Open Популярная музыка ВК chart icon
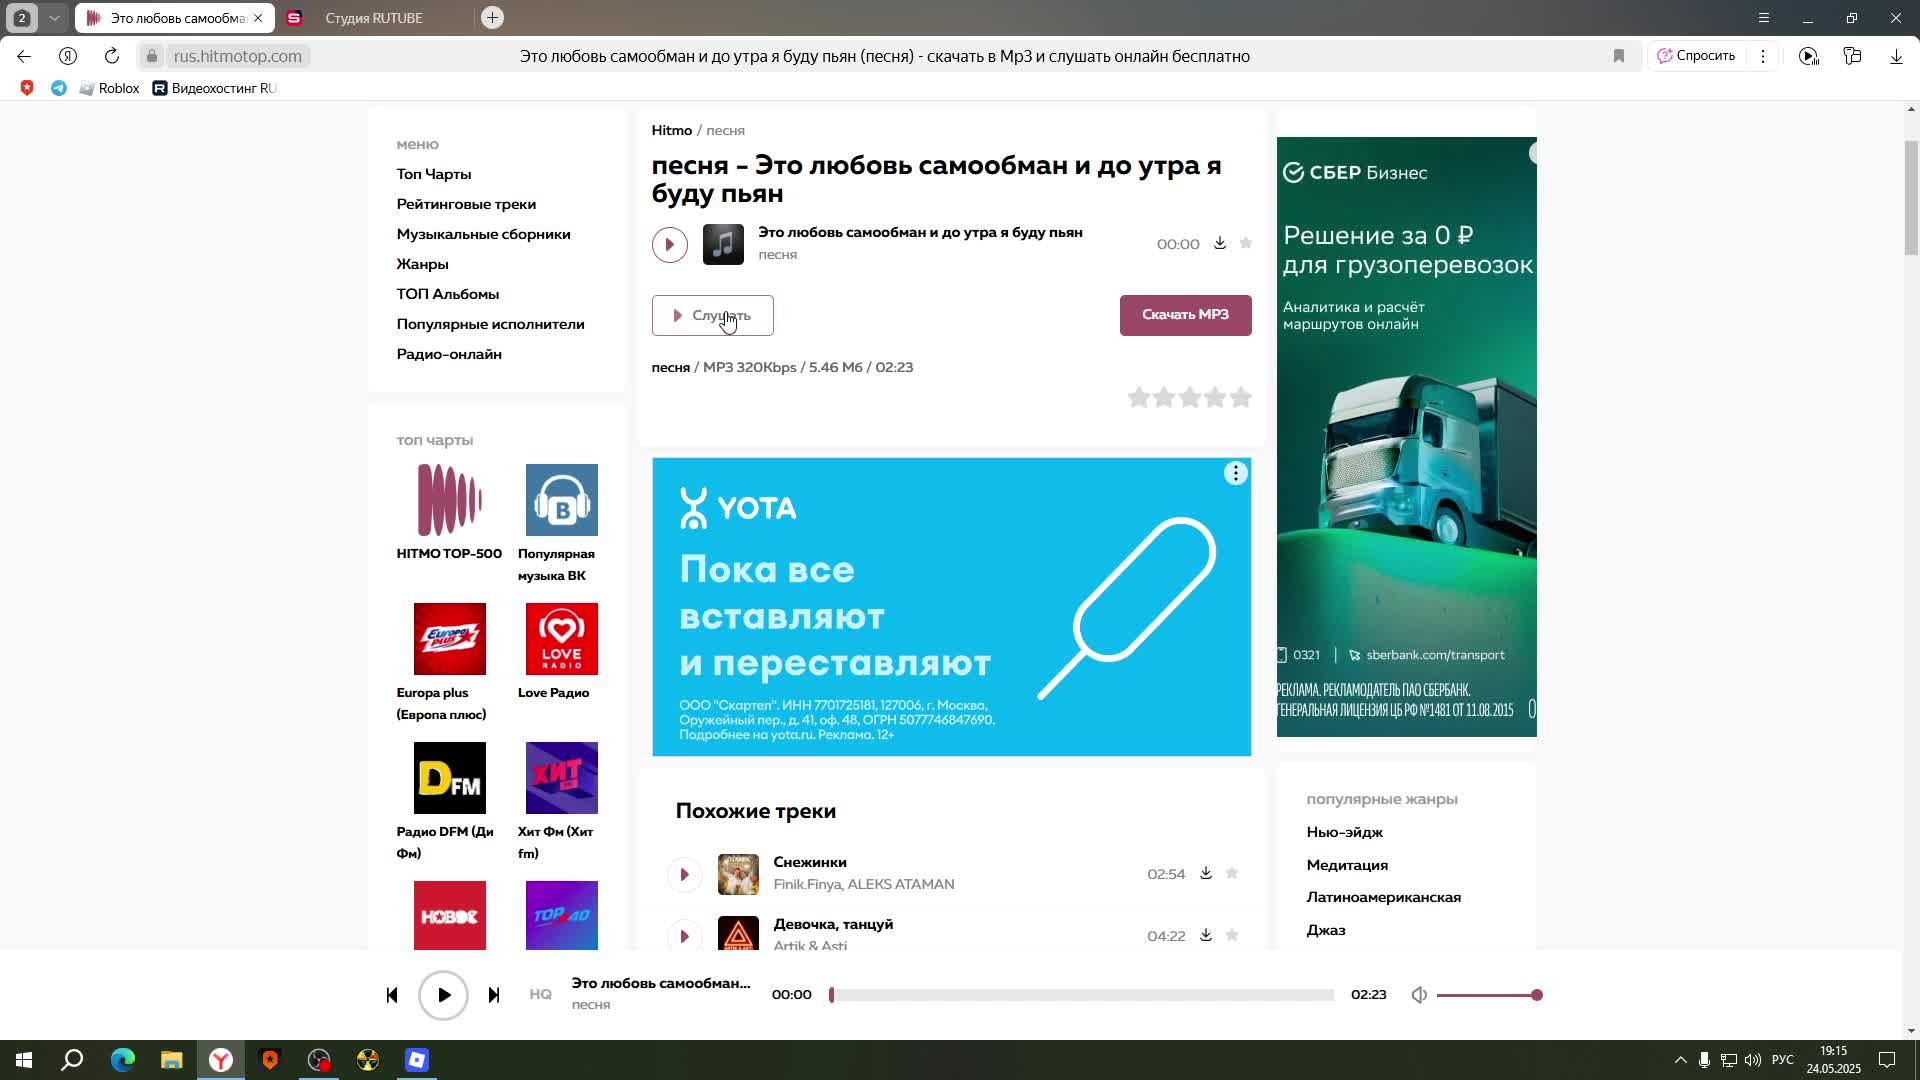The width and height of the screenshot is (1920, 1080). click(x=562, y=500)
